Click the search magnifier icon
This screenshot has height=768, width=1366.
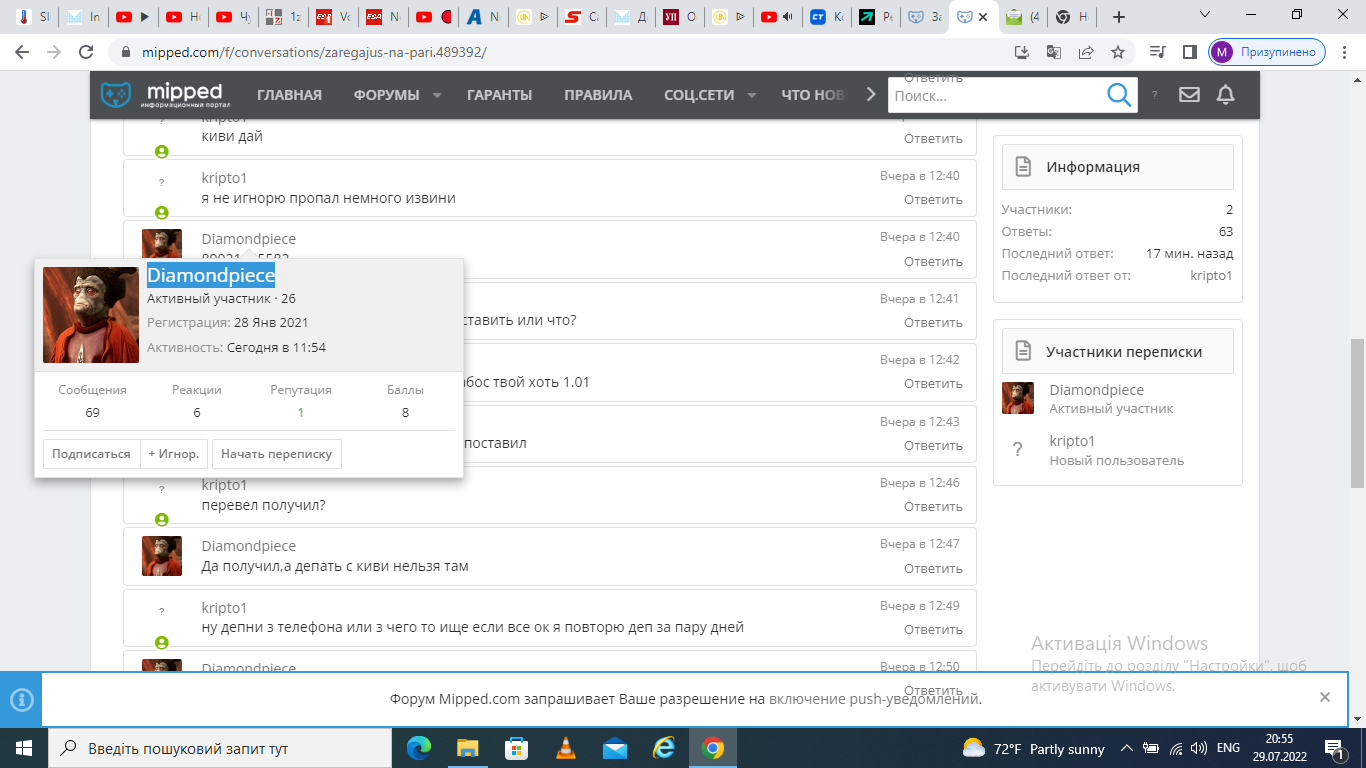[x=1118, y=95]
